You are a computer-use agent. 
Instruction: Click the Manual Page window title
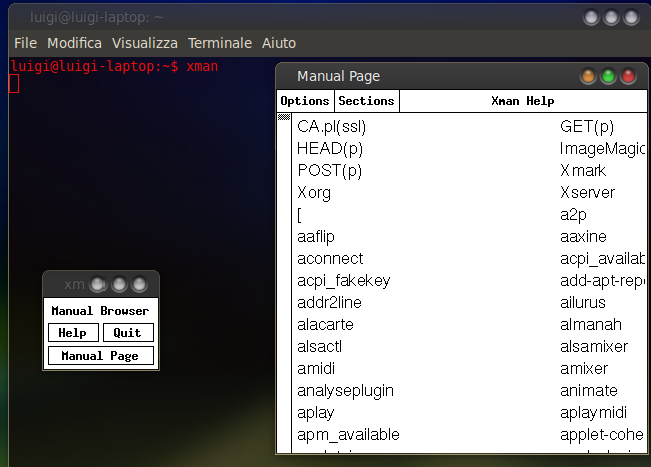point(338,76)
